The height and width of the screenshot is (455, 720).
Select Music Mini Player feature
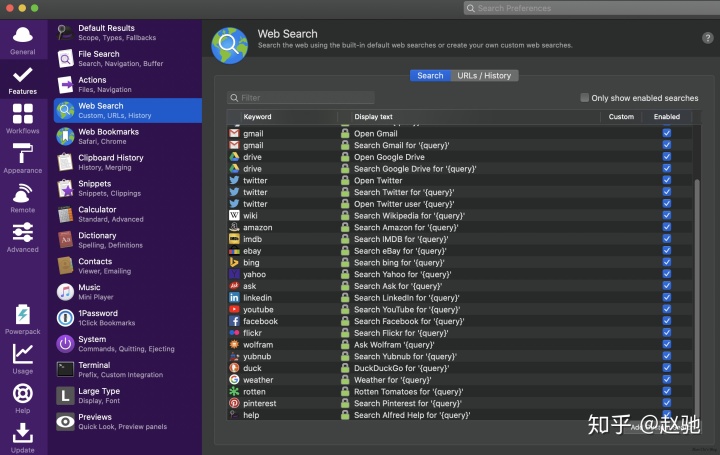[x=128, y=292]
